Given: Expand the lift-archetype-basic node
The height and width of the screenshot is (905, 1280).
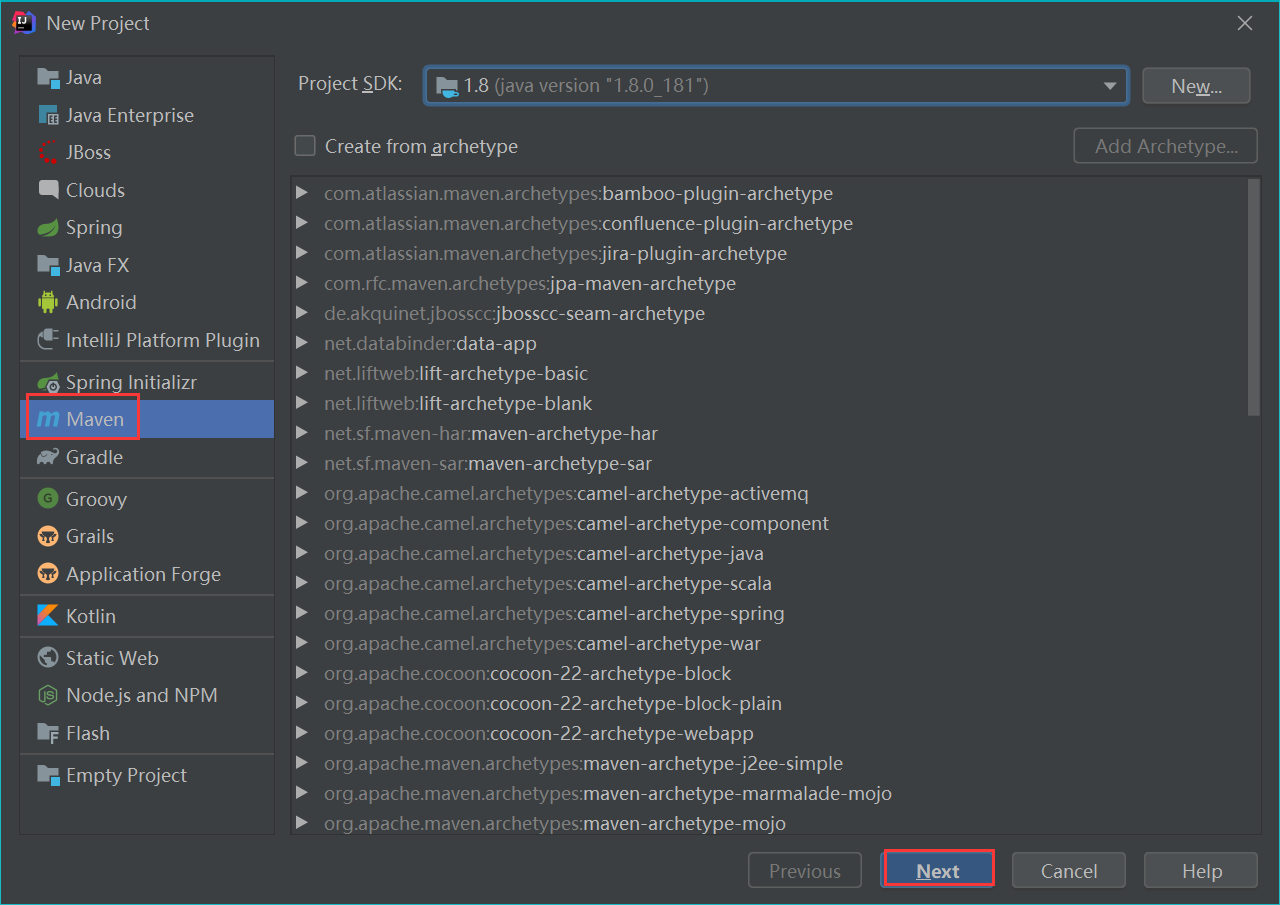Looking at the screenshot, I should click(302, 373).
